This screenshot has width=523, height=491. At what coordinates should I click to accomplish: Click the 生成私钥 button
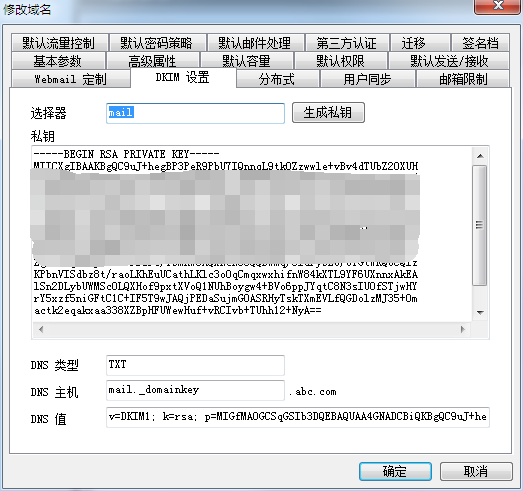(328, 113)
